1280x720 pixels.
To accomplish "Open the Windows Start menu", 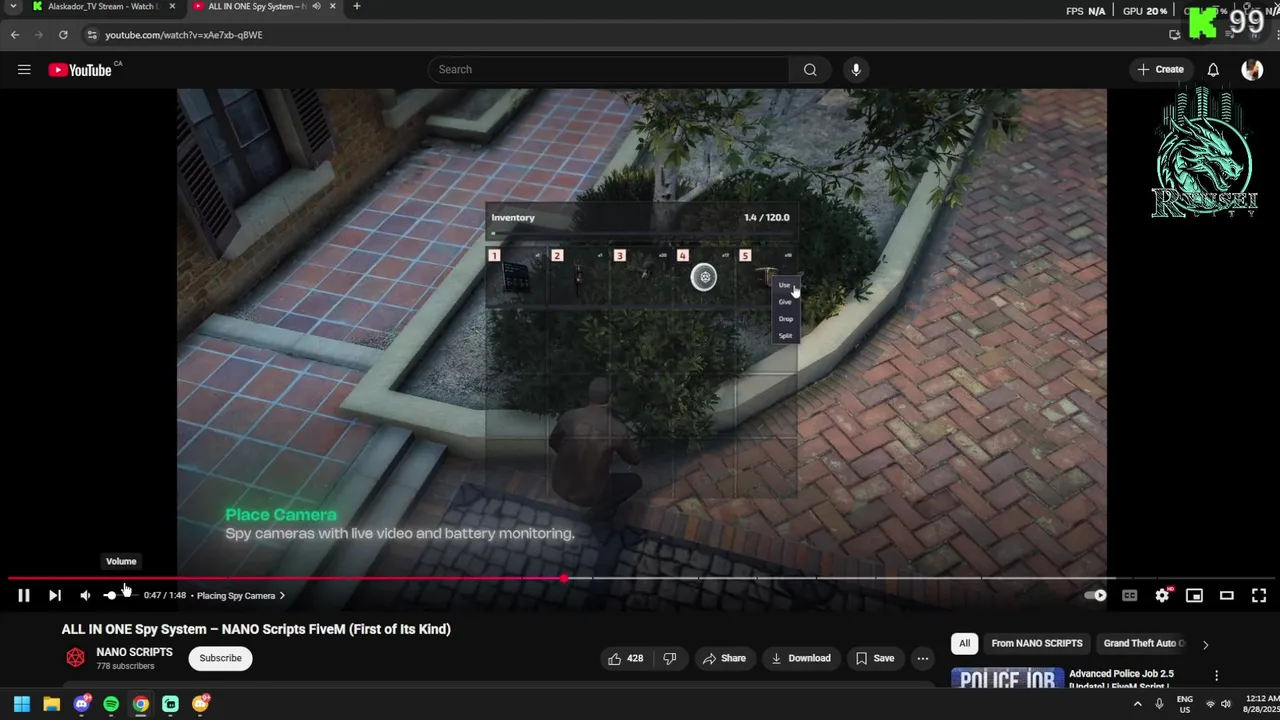I will click(x=21, y=704).
